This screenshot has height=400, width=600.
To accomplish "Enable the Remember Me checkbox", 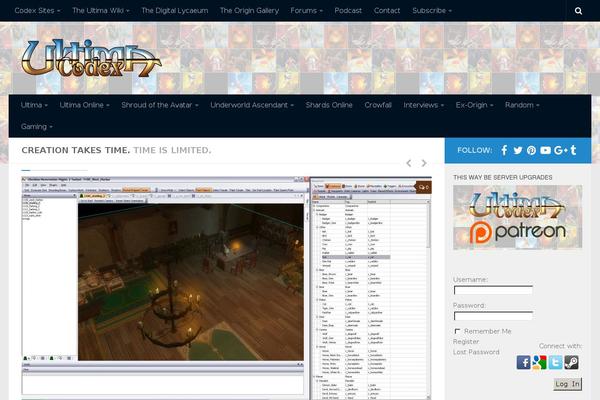I will click(457, 331).
